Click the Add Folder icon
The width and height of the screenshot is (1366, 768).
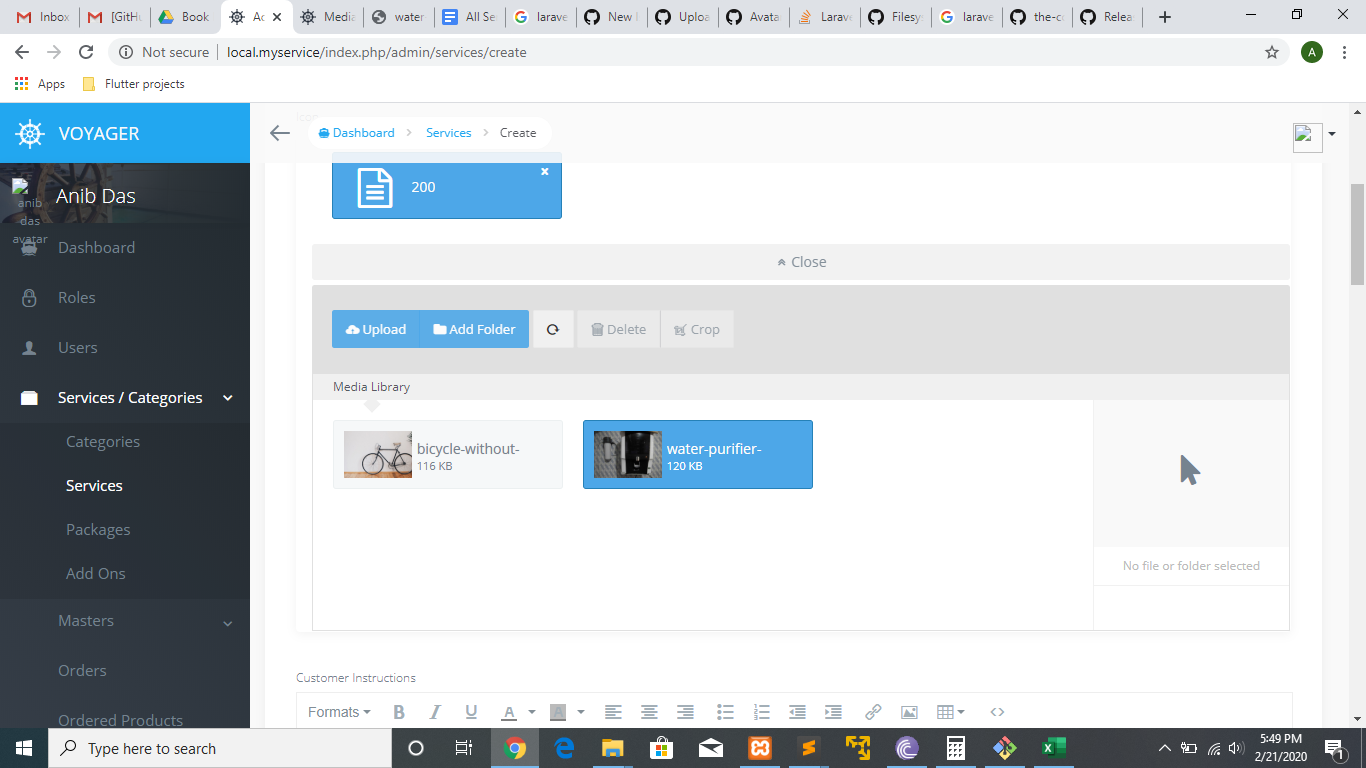click(x=473, y=329)
